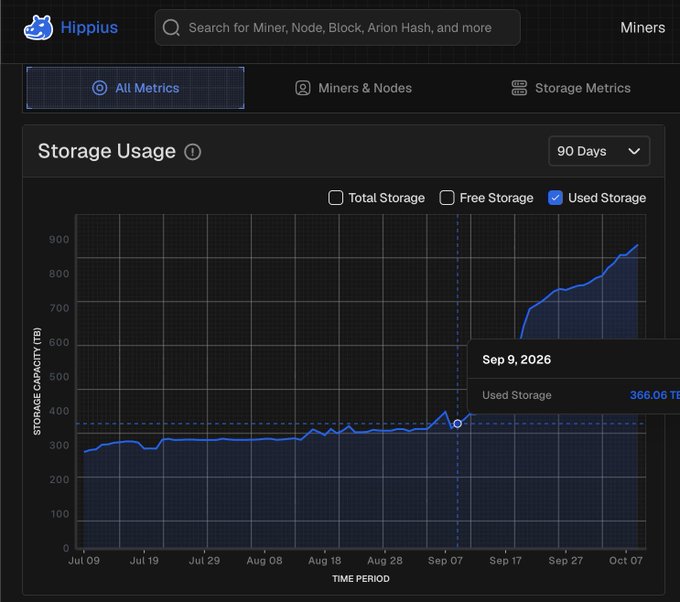The height and width of the screenshot is (602, 680).
Task: Focus the Miner, Node, Block search field
Action: (x=337, y=28)
